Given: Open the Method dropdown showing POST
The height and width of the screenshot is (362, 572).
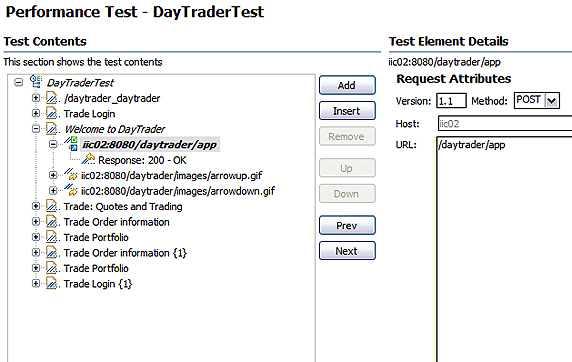Looking at the screenshot, I should point(552,101).
